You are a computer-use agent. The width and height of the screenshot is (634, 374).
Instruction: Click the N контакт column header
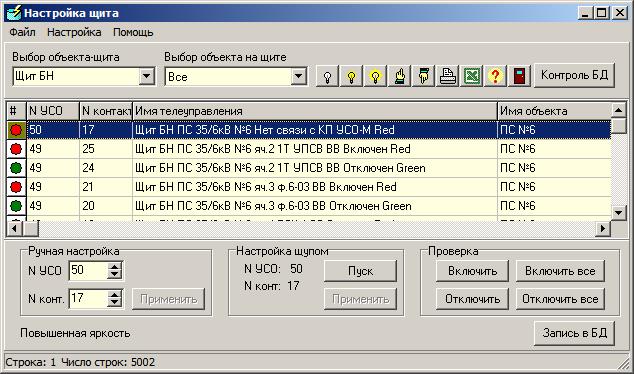(x=106, y=111)
